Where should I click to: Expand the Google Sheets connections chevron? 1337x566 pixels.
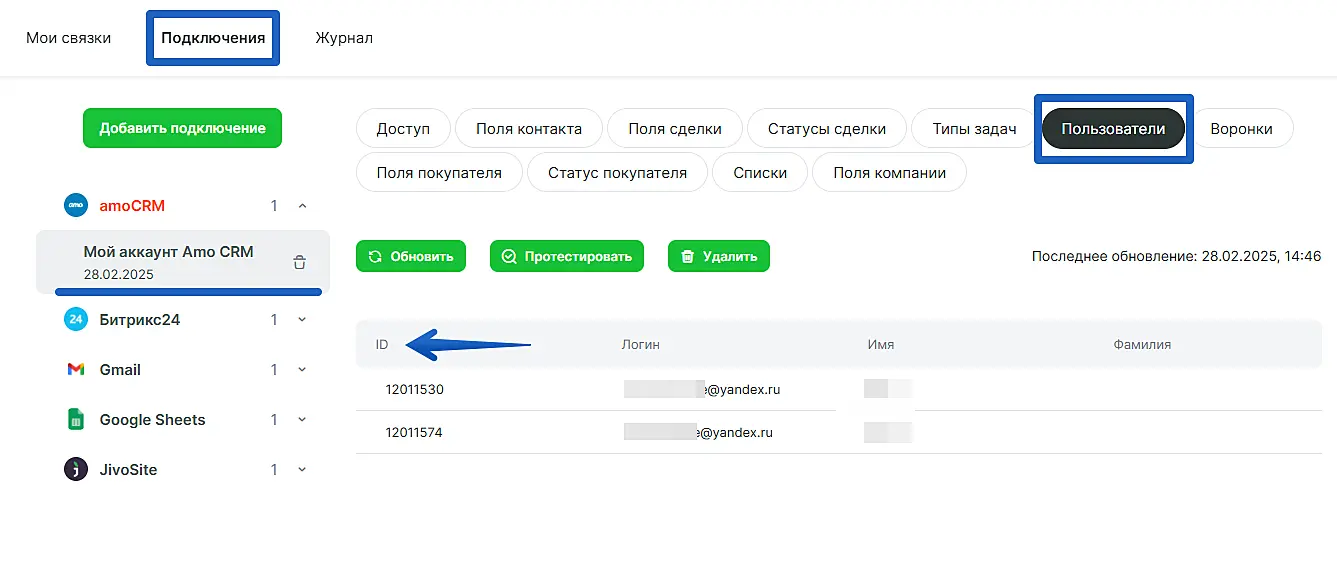(302, 420)
